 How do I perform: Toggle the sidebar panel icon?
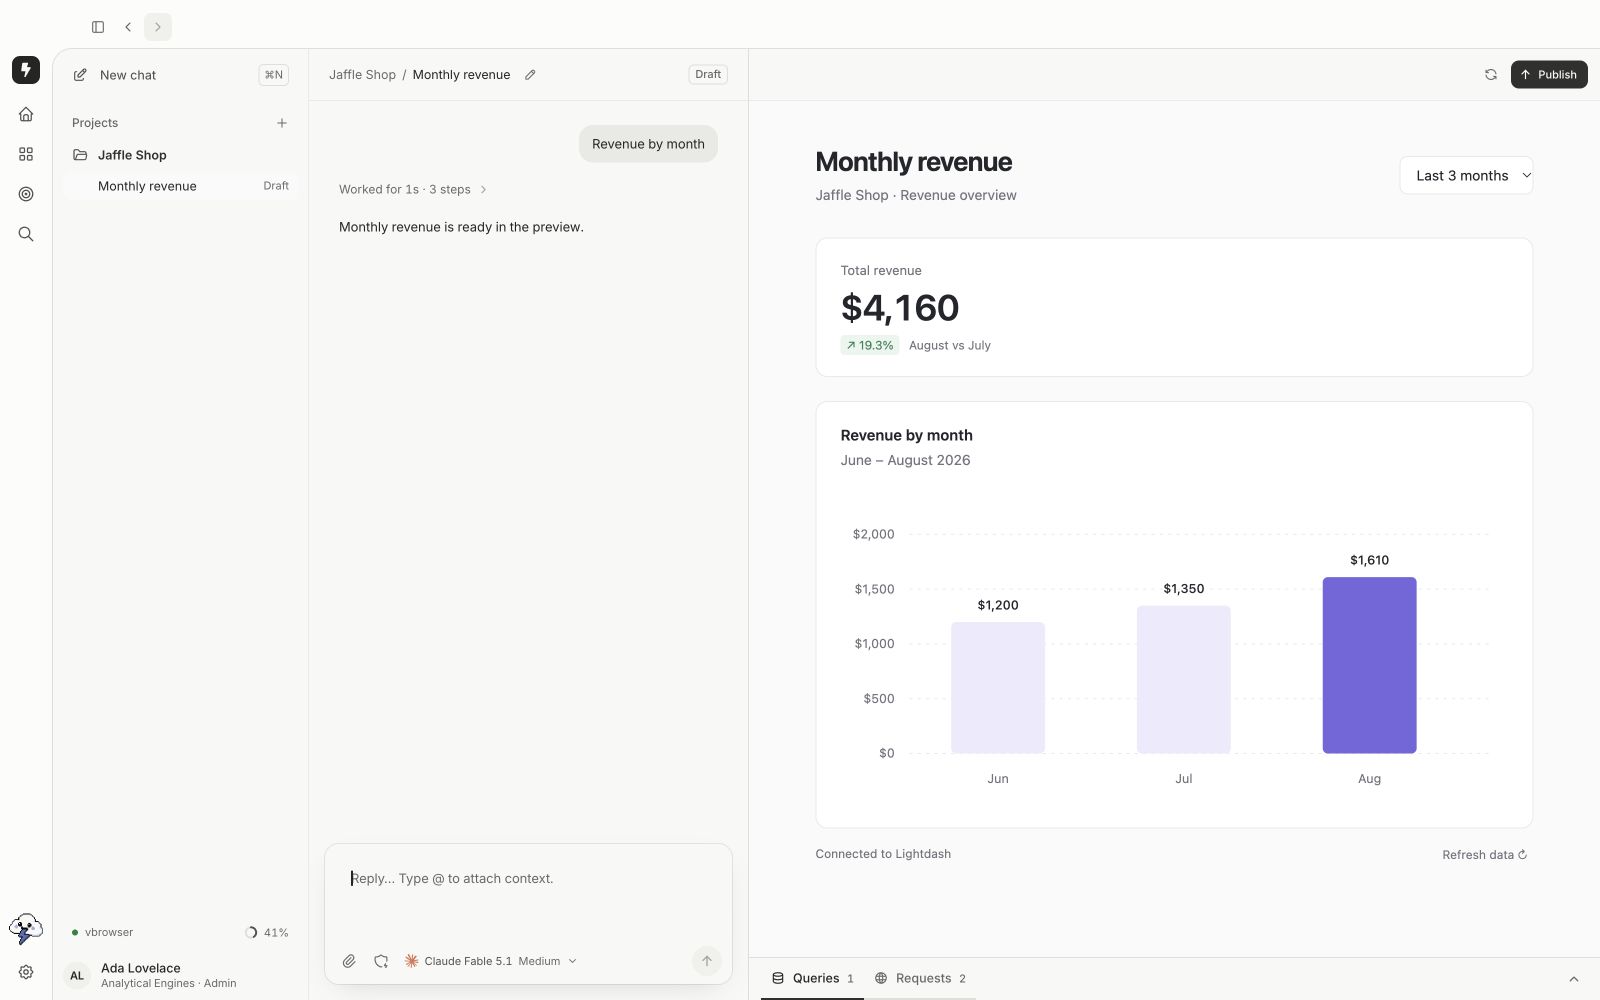[x=98, y=27]
